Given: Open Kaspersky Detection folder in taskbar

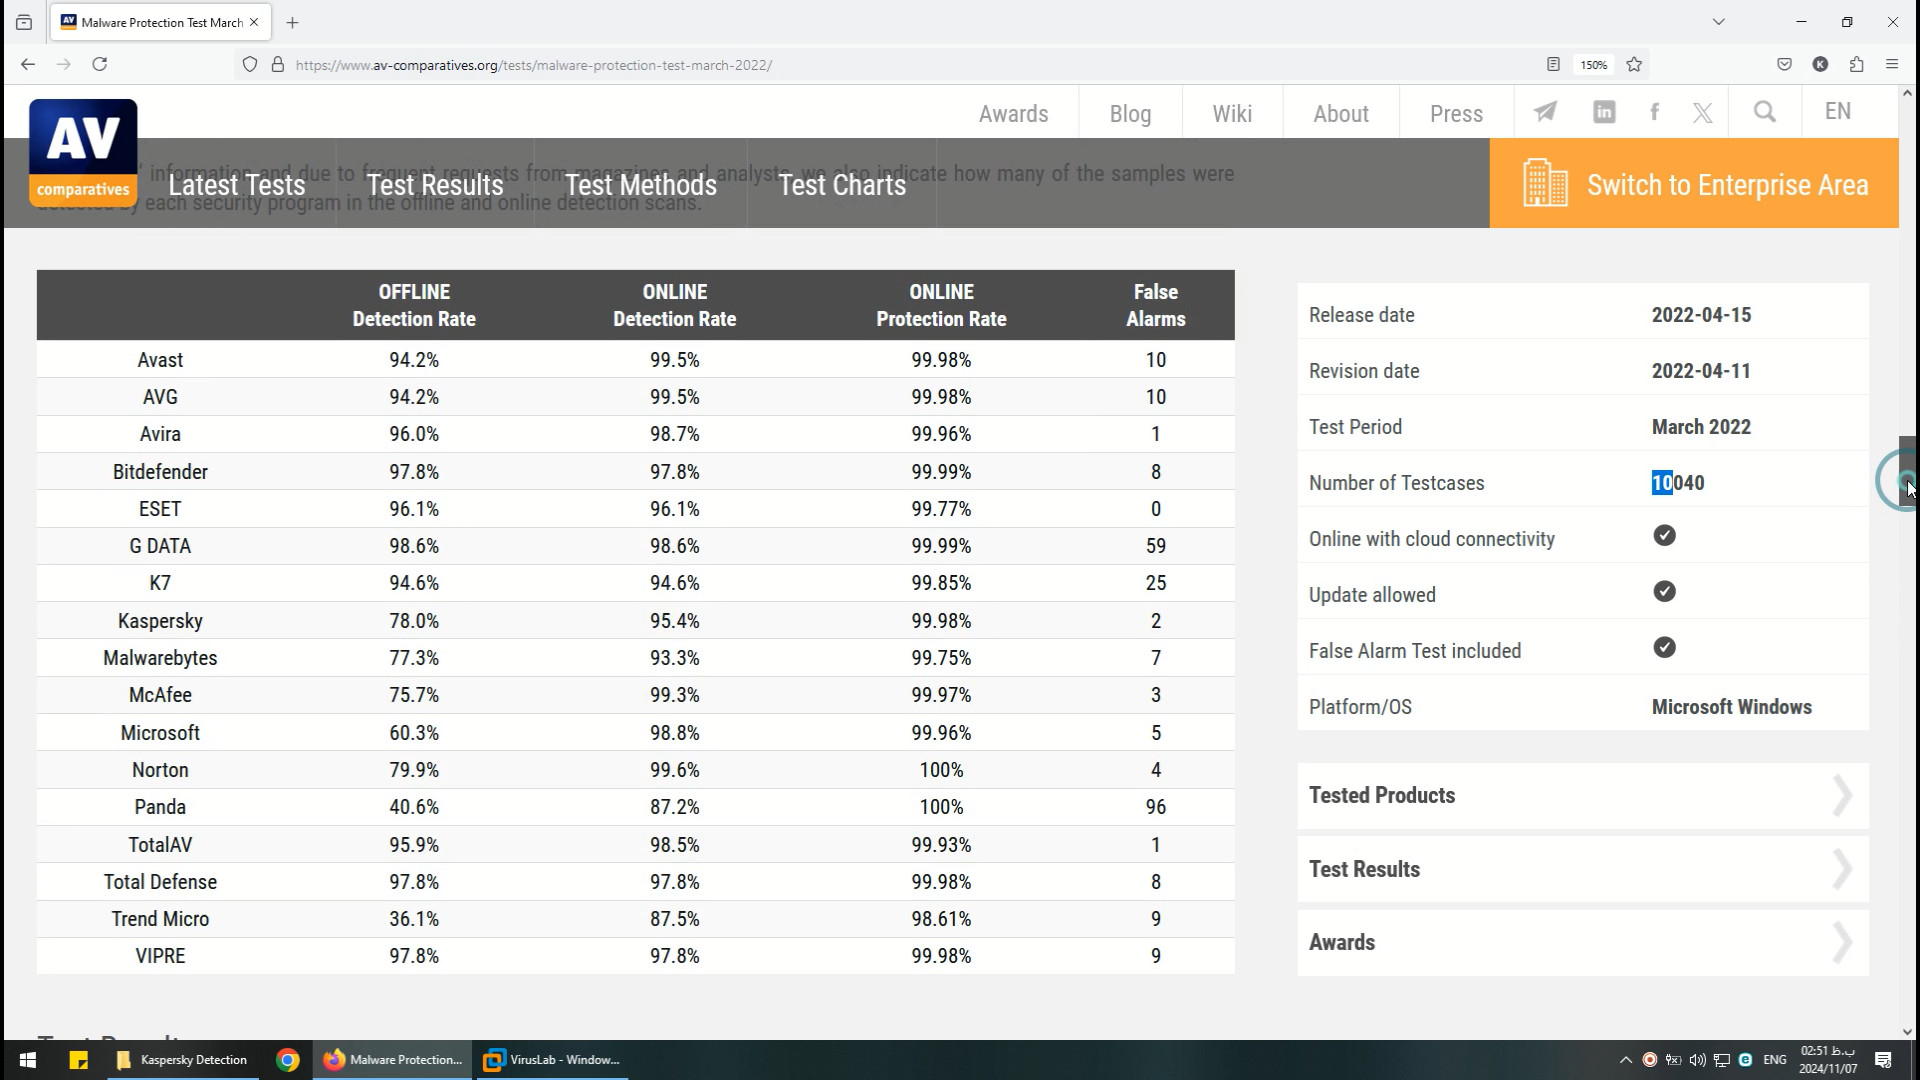Looking at the screenshot, I should (x=182, y=1060).
